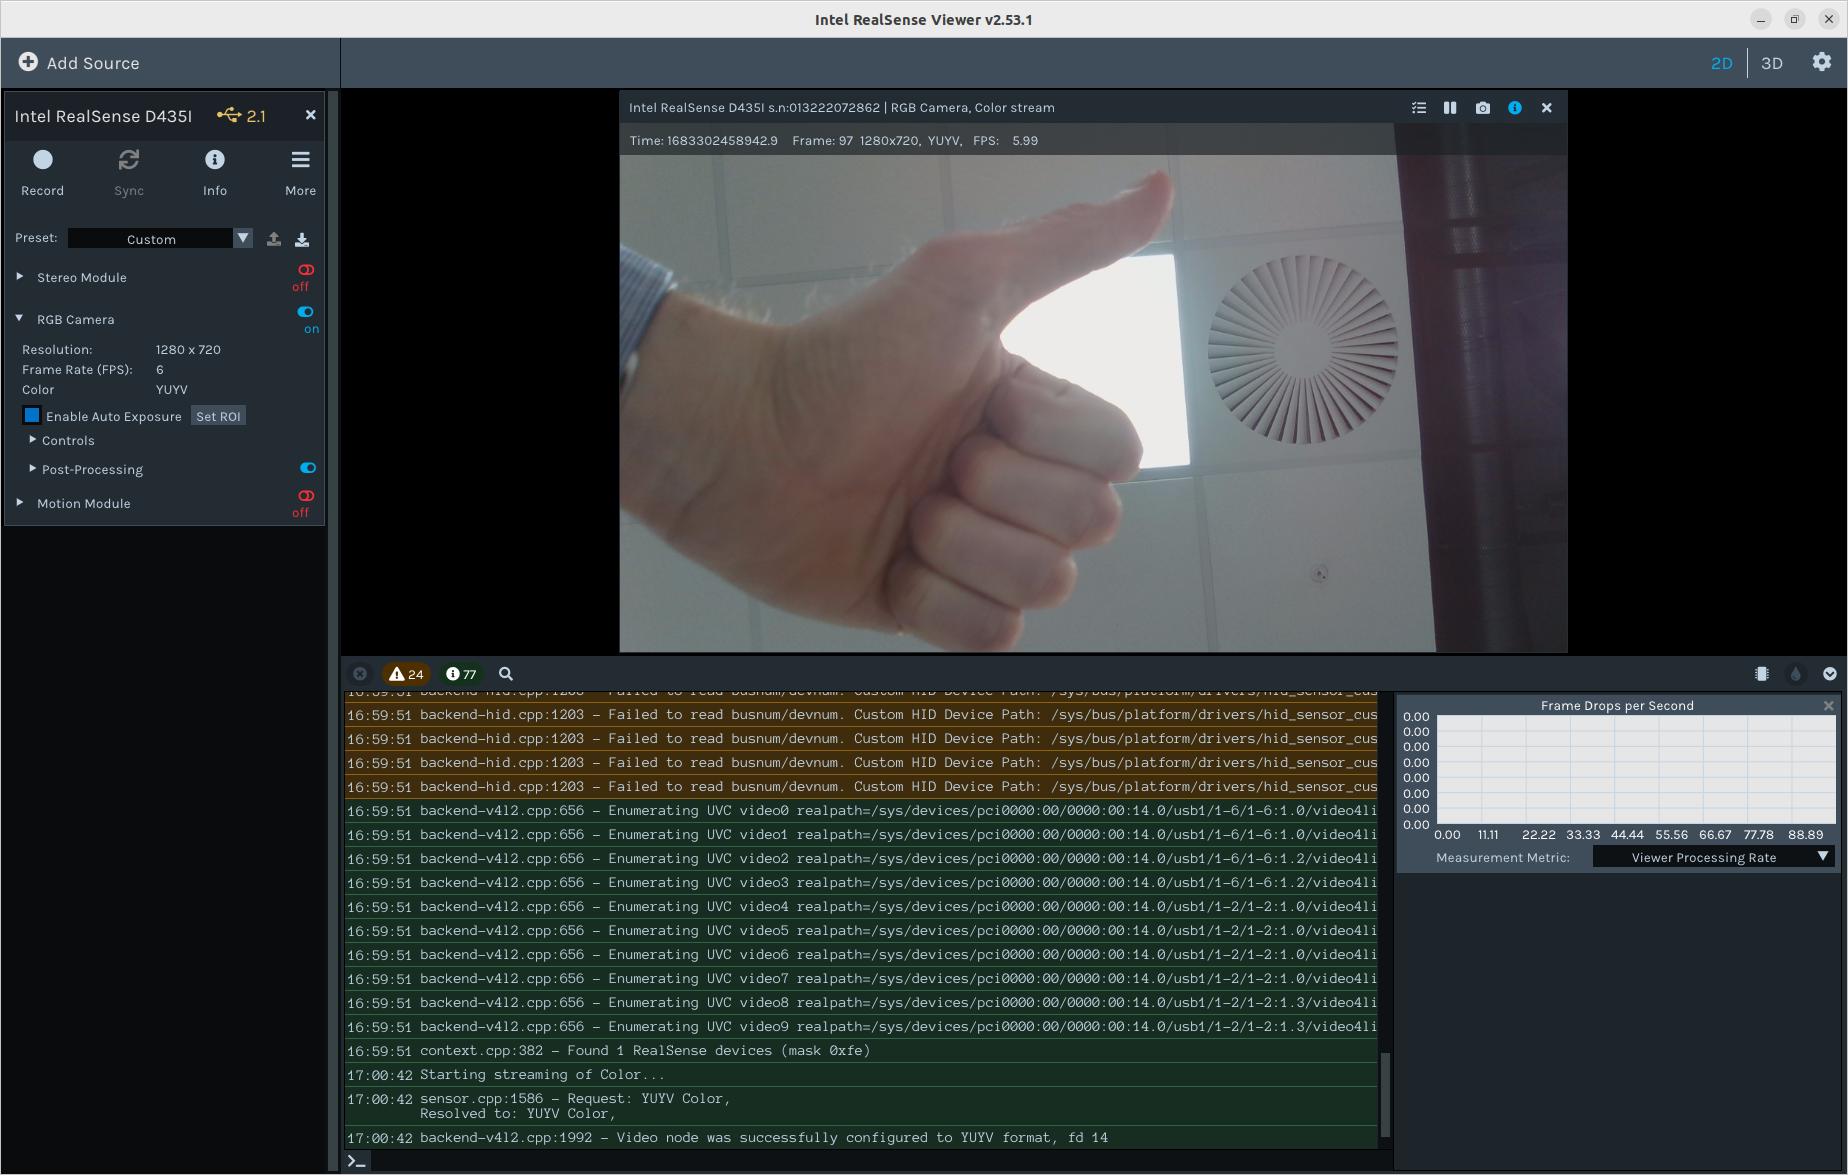The height and width of the screenshot is (1175, 1848).
Task: Enable the Stereo Module stream
Action: pyautogui.click(x=305, y=269)
